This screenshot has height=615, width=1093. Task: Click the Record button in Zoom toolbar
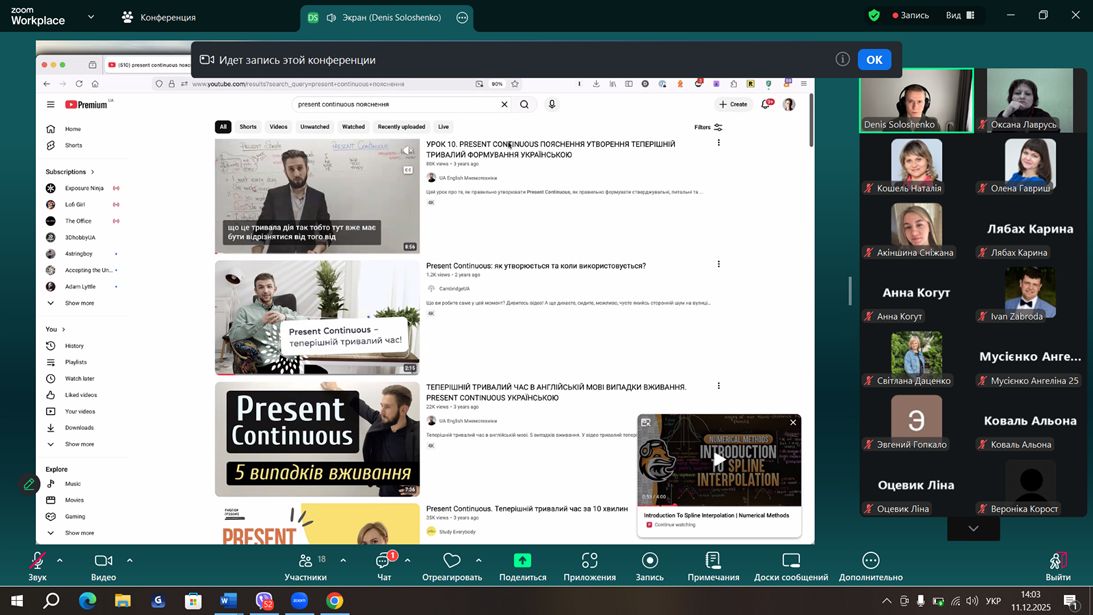pyautogui.click(x=650, y=561)
